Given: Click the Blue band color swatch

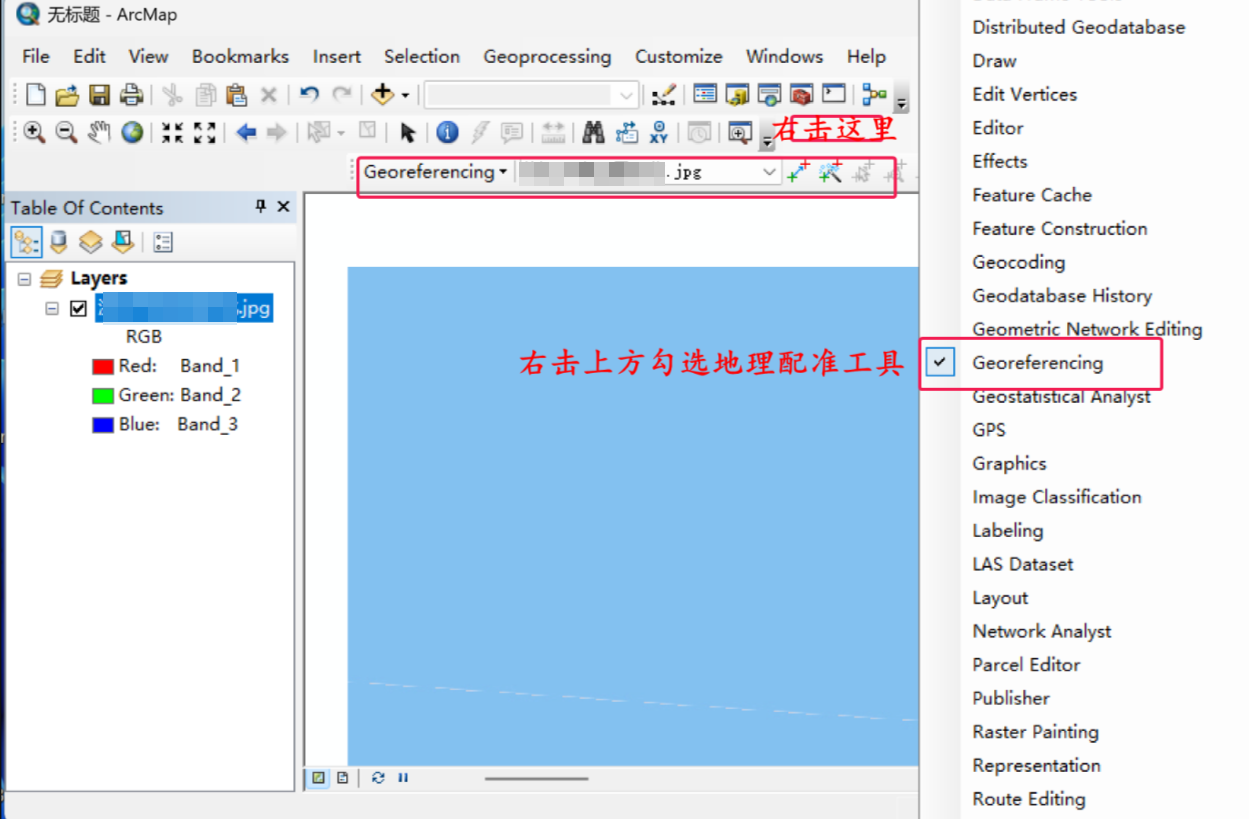Looking at the screenshot, I should pos(102,424).
